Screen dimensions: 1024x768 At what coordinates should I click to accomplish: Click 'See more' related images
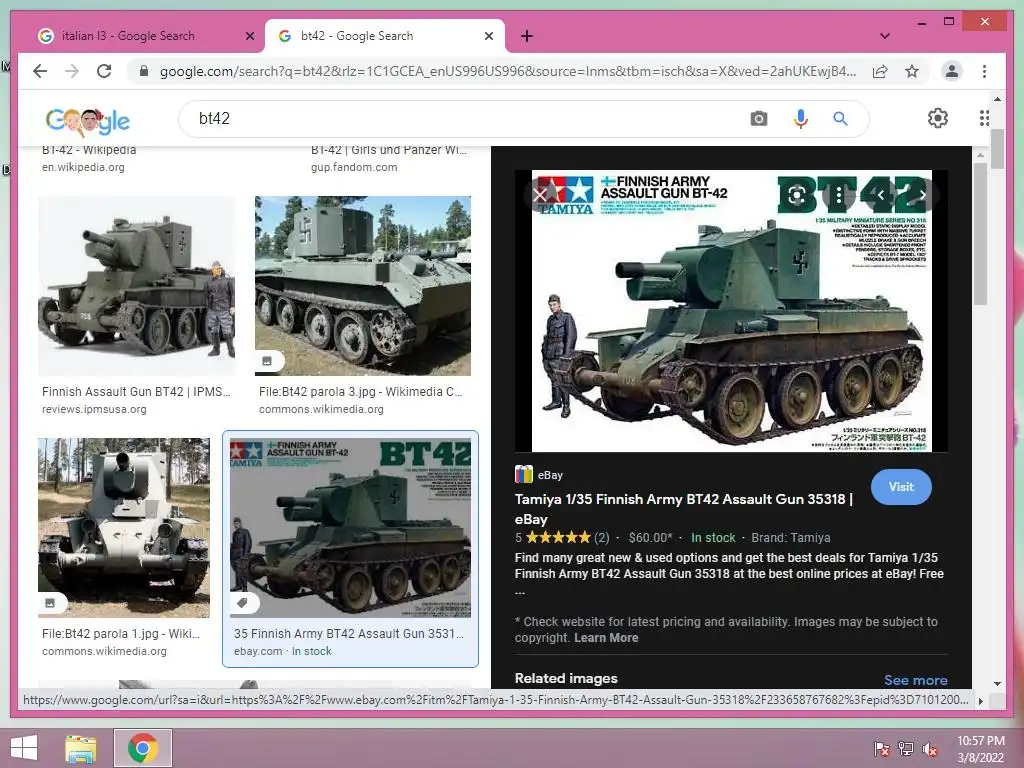(916, 680)
